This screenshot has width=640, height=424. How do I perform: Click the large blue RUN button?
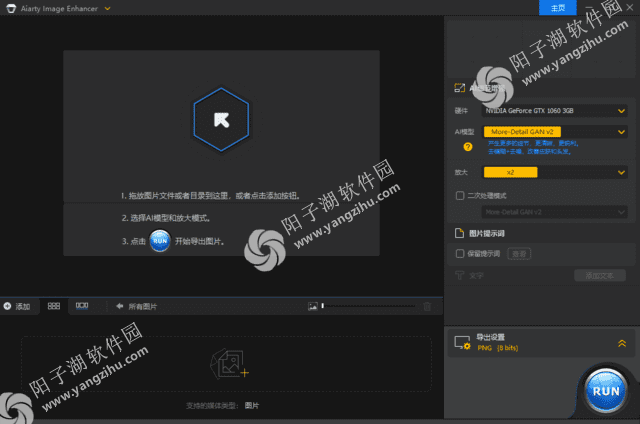(606, 391)
